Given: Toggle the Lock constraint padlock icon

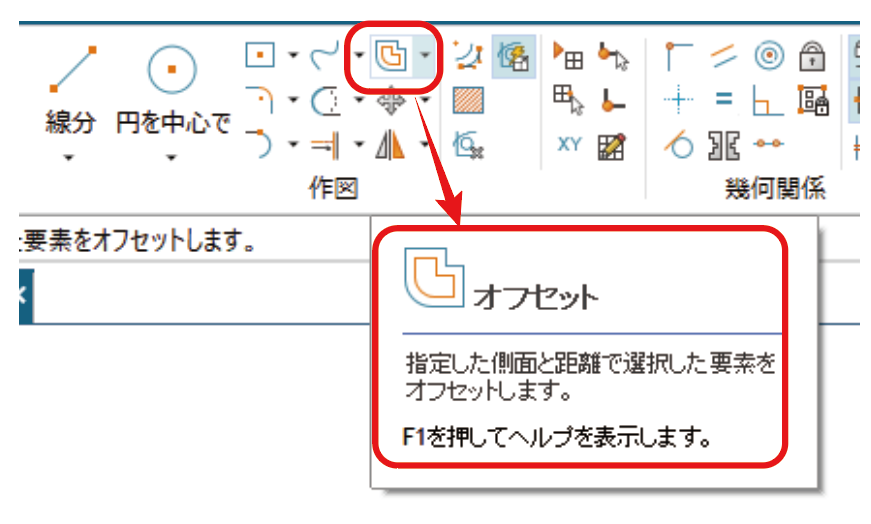Looking at the screenshot, I should (x=811, y=57).
